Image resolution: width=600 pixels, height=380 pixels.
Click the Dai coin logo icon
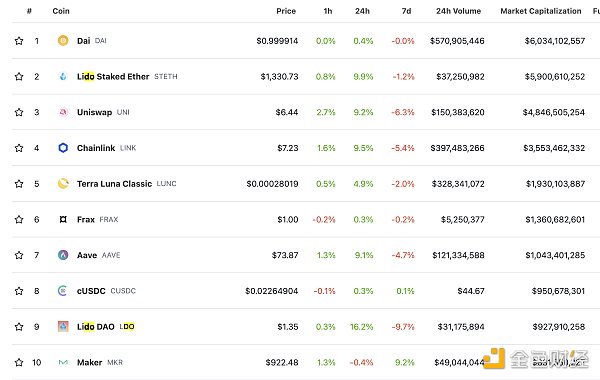[63, 41]
